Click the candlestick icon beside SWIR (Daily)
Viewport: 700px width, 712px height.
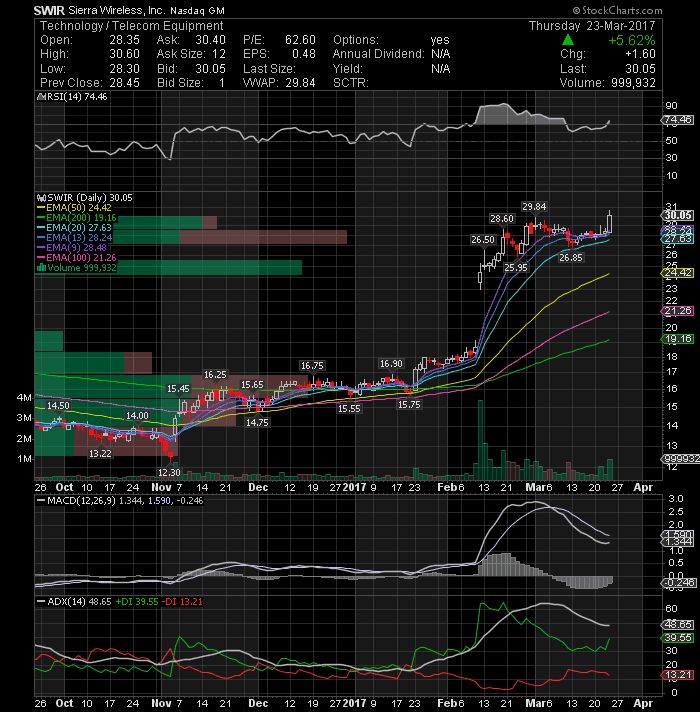[41, 198]
